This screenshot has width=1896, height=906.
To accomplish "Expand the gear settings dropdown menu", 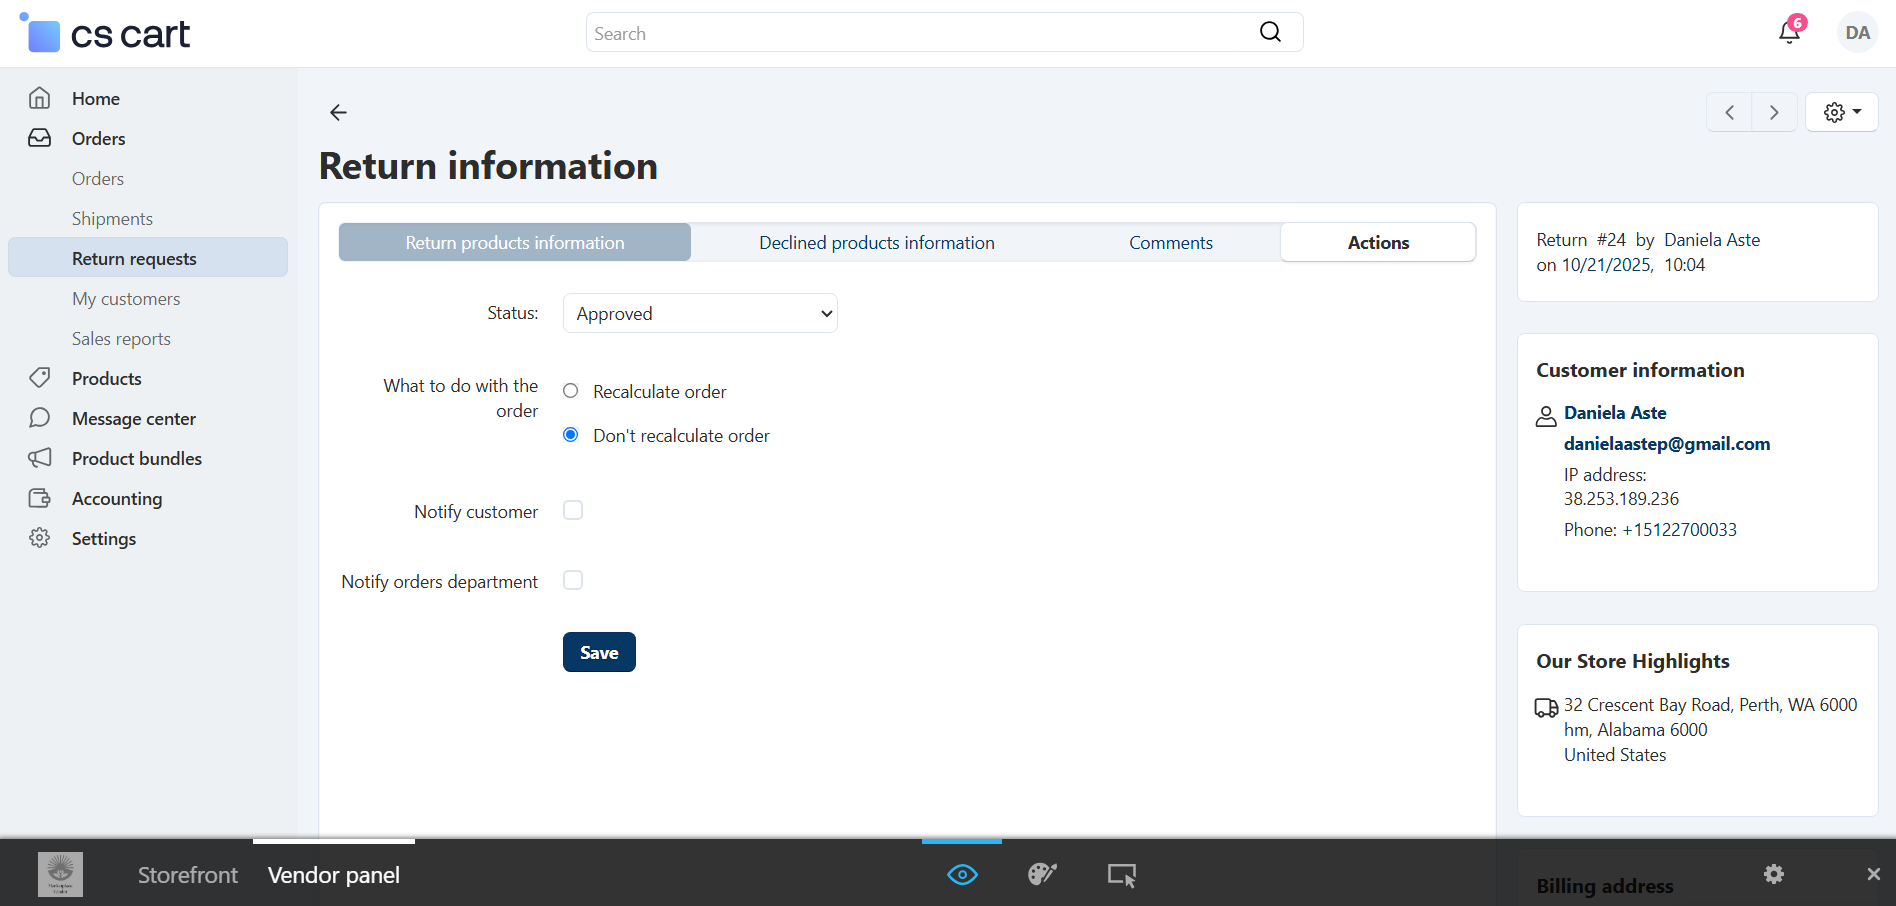I will click(x=1841, y=113).
